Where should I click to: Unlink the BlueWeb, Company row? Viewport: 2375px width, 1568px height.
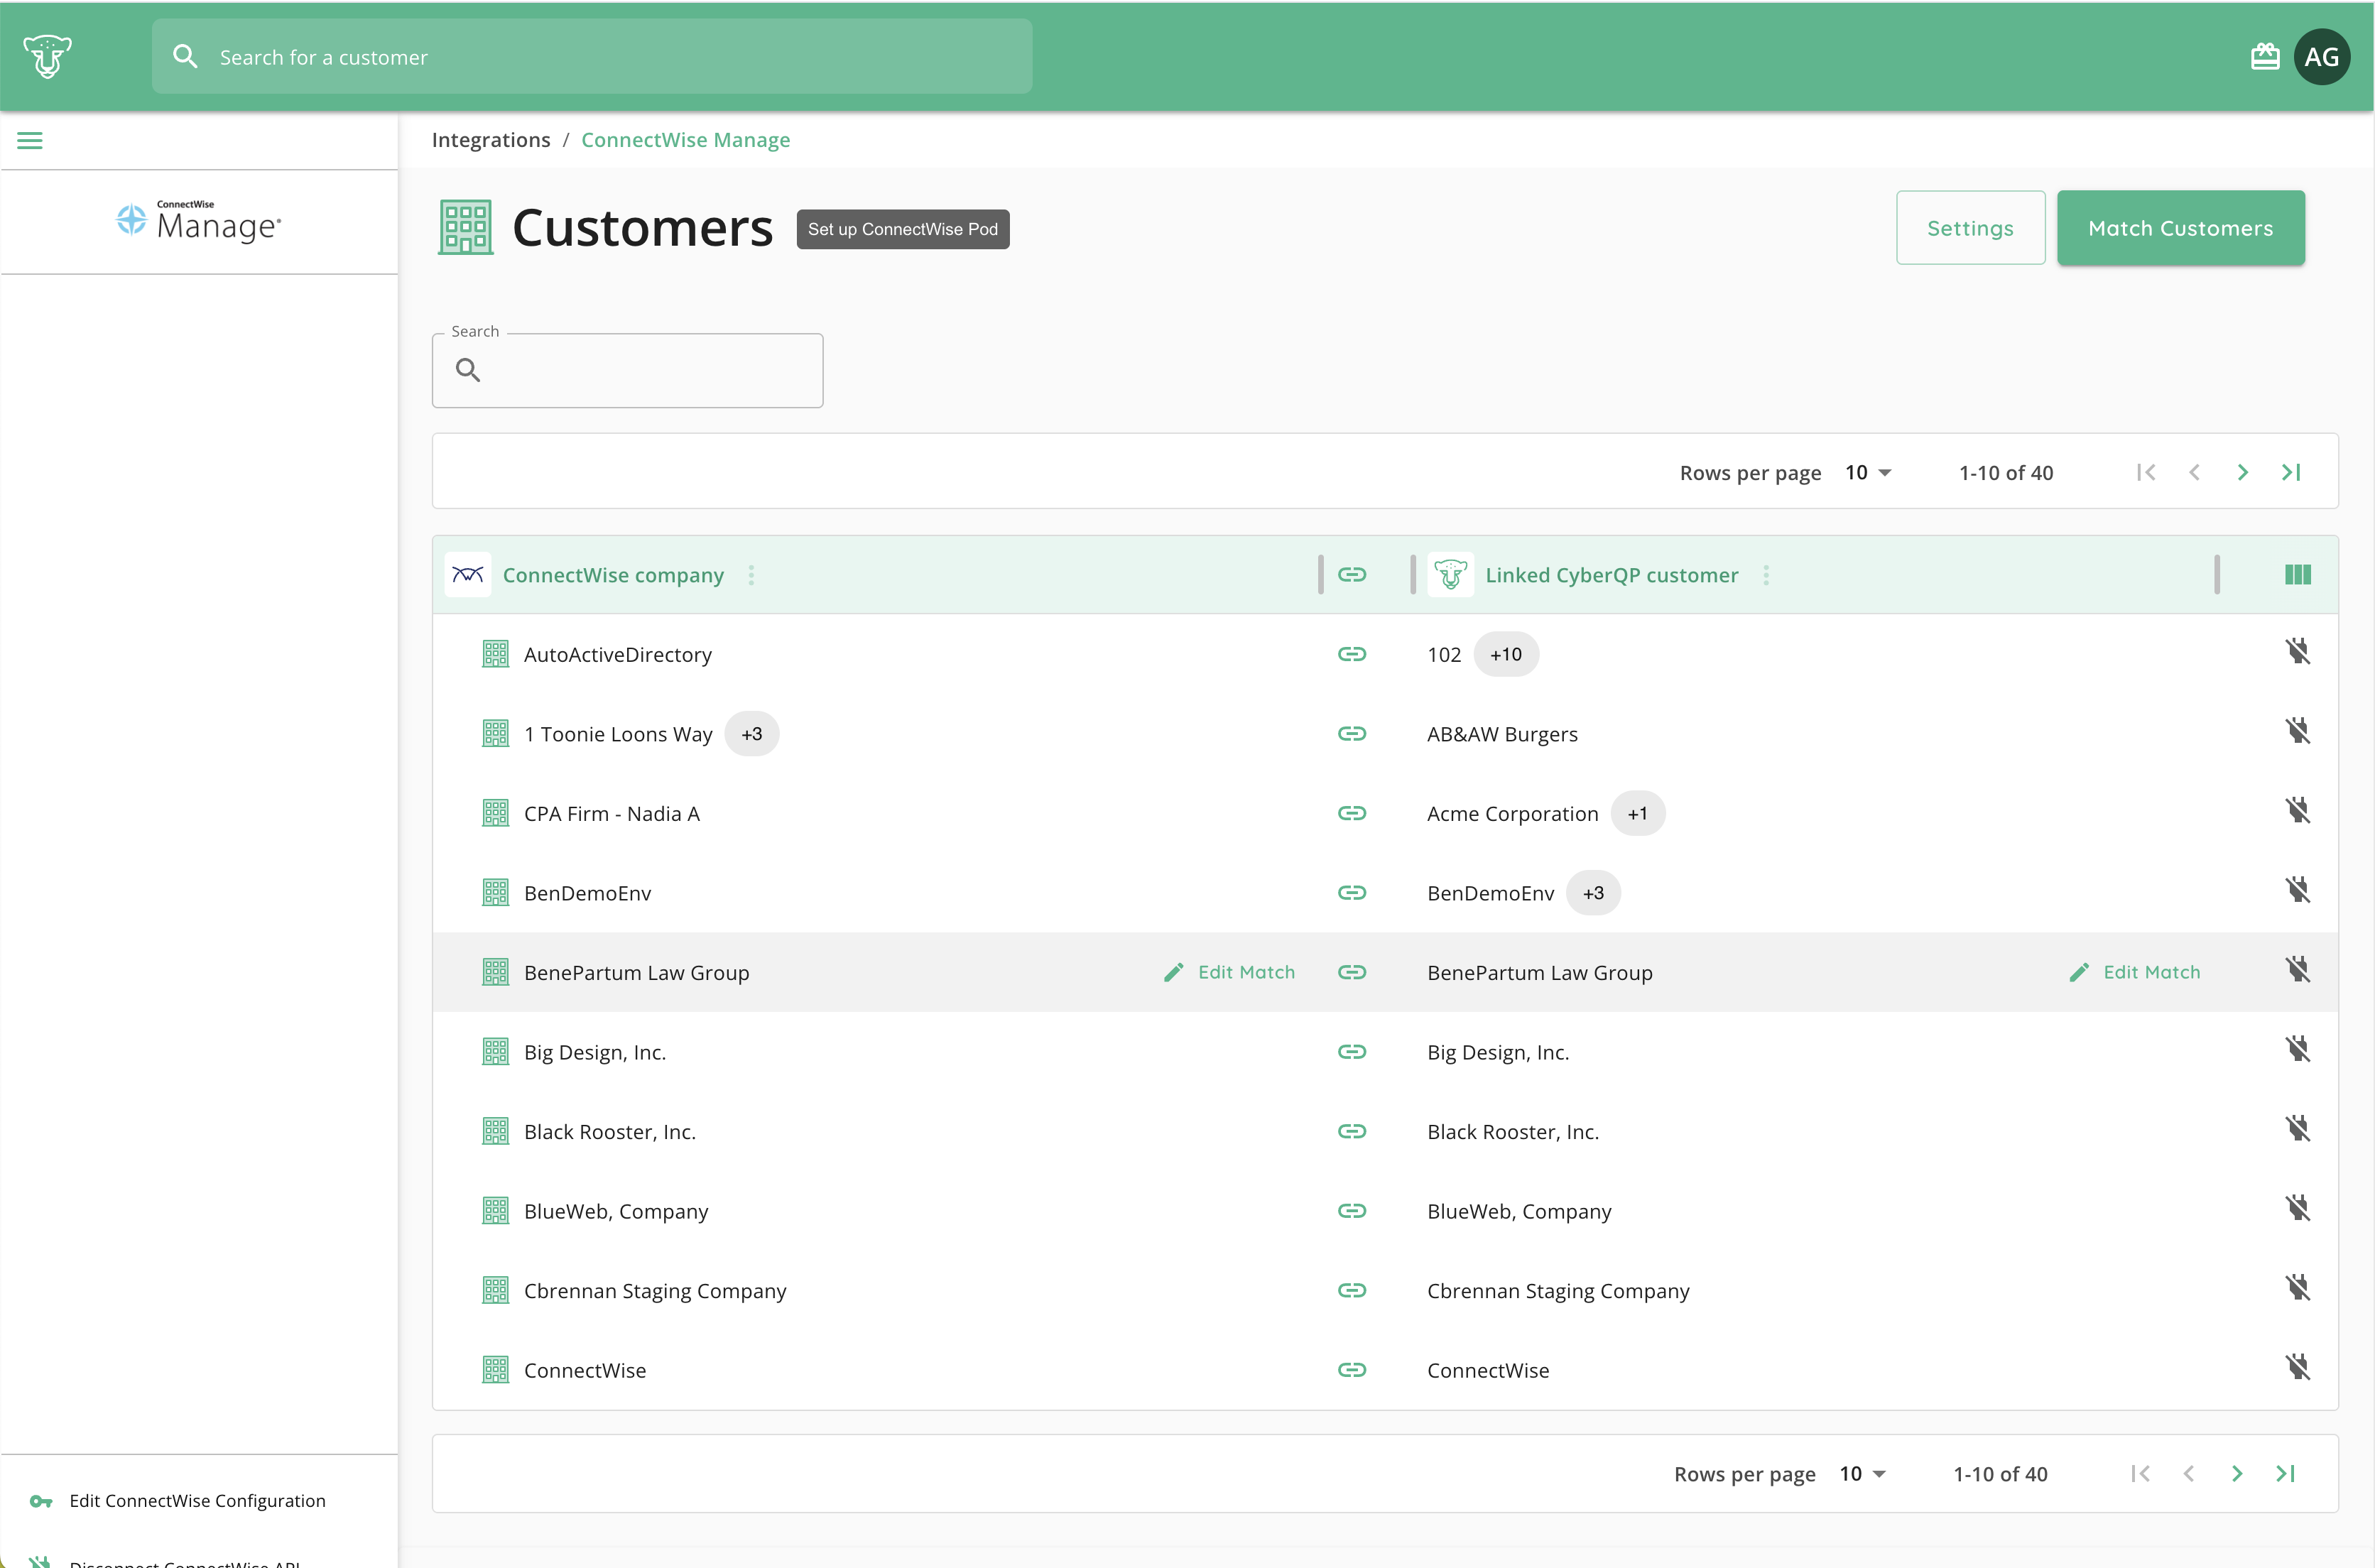coord(2297,1209)
